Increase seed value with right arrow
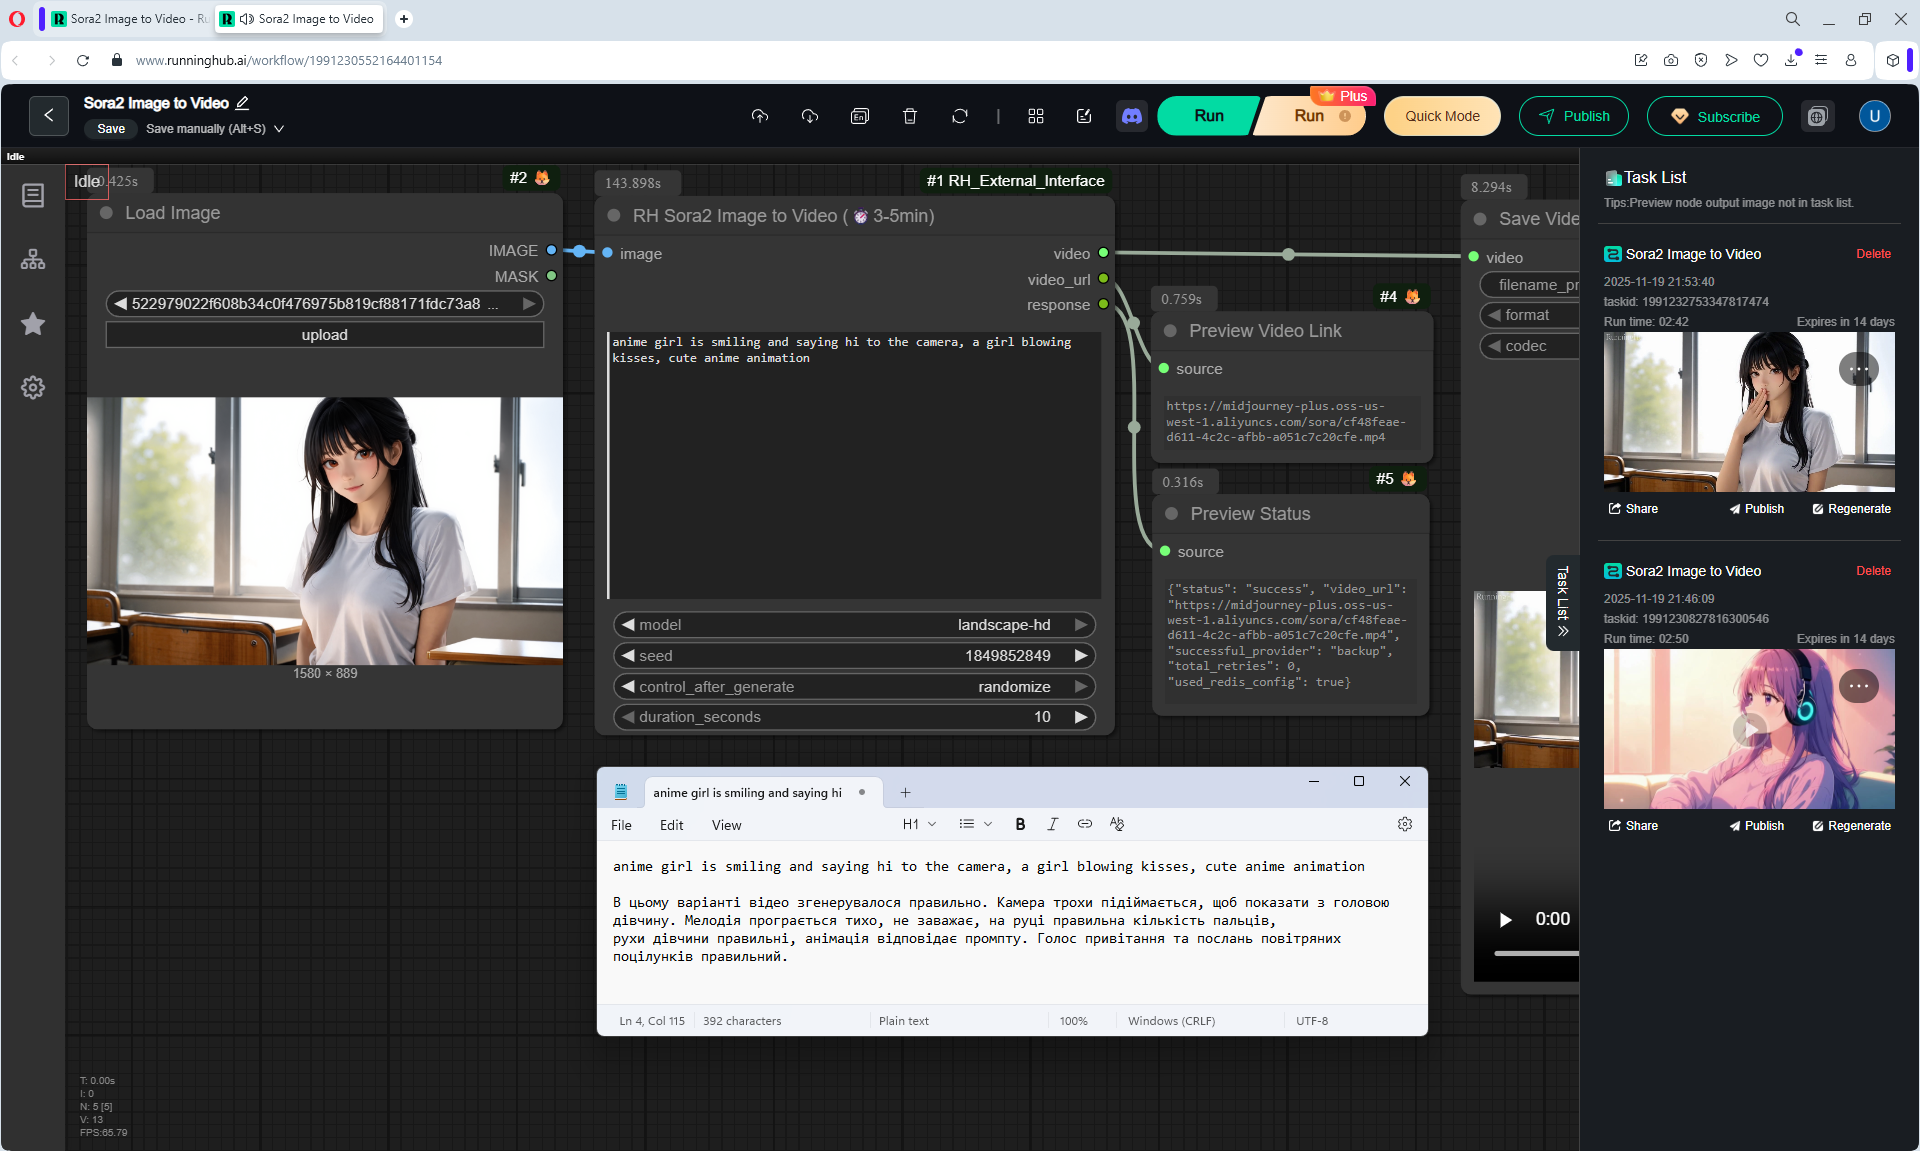1920x1151 pixels. [x=1081, y=656]
